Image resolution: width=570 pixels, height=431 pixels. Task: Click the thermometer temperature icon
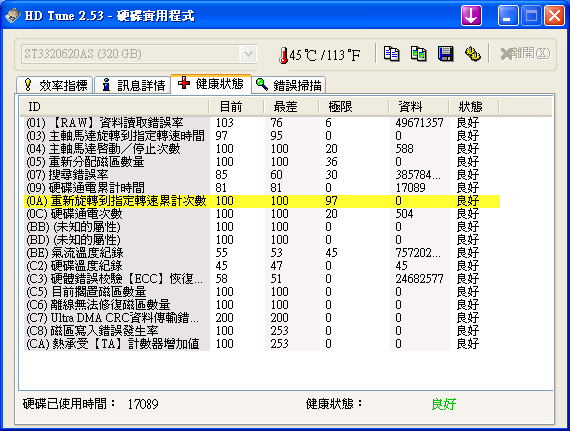click(x=284, y=55)
